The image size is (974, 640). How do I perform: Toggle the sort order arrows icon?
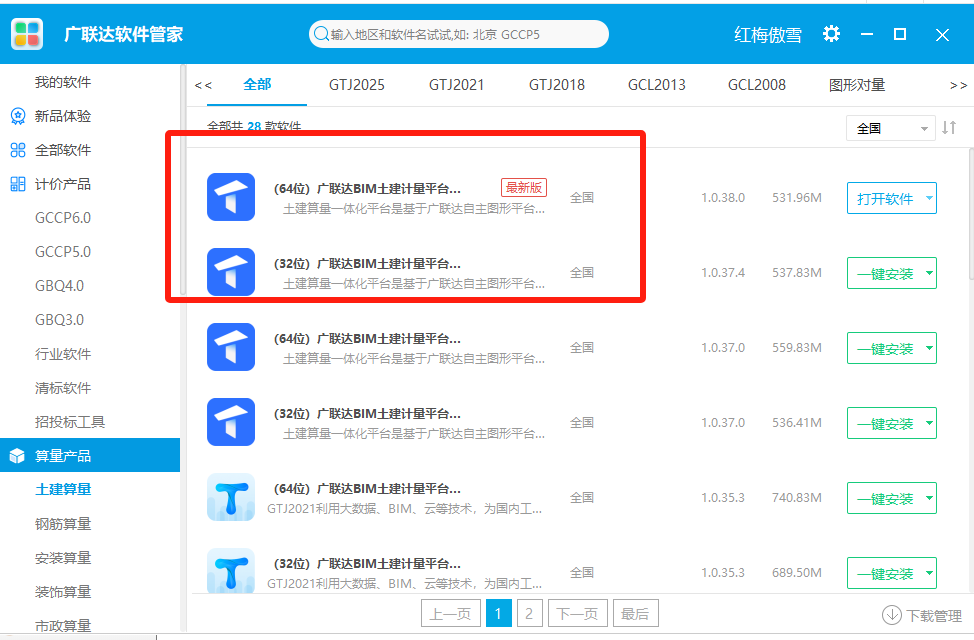[x=949, y=128]
